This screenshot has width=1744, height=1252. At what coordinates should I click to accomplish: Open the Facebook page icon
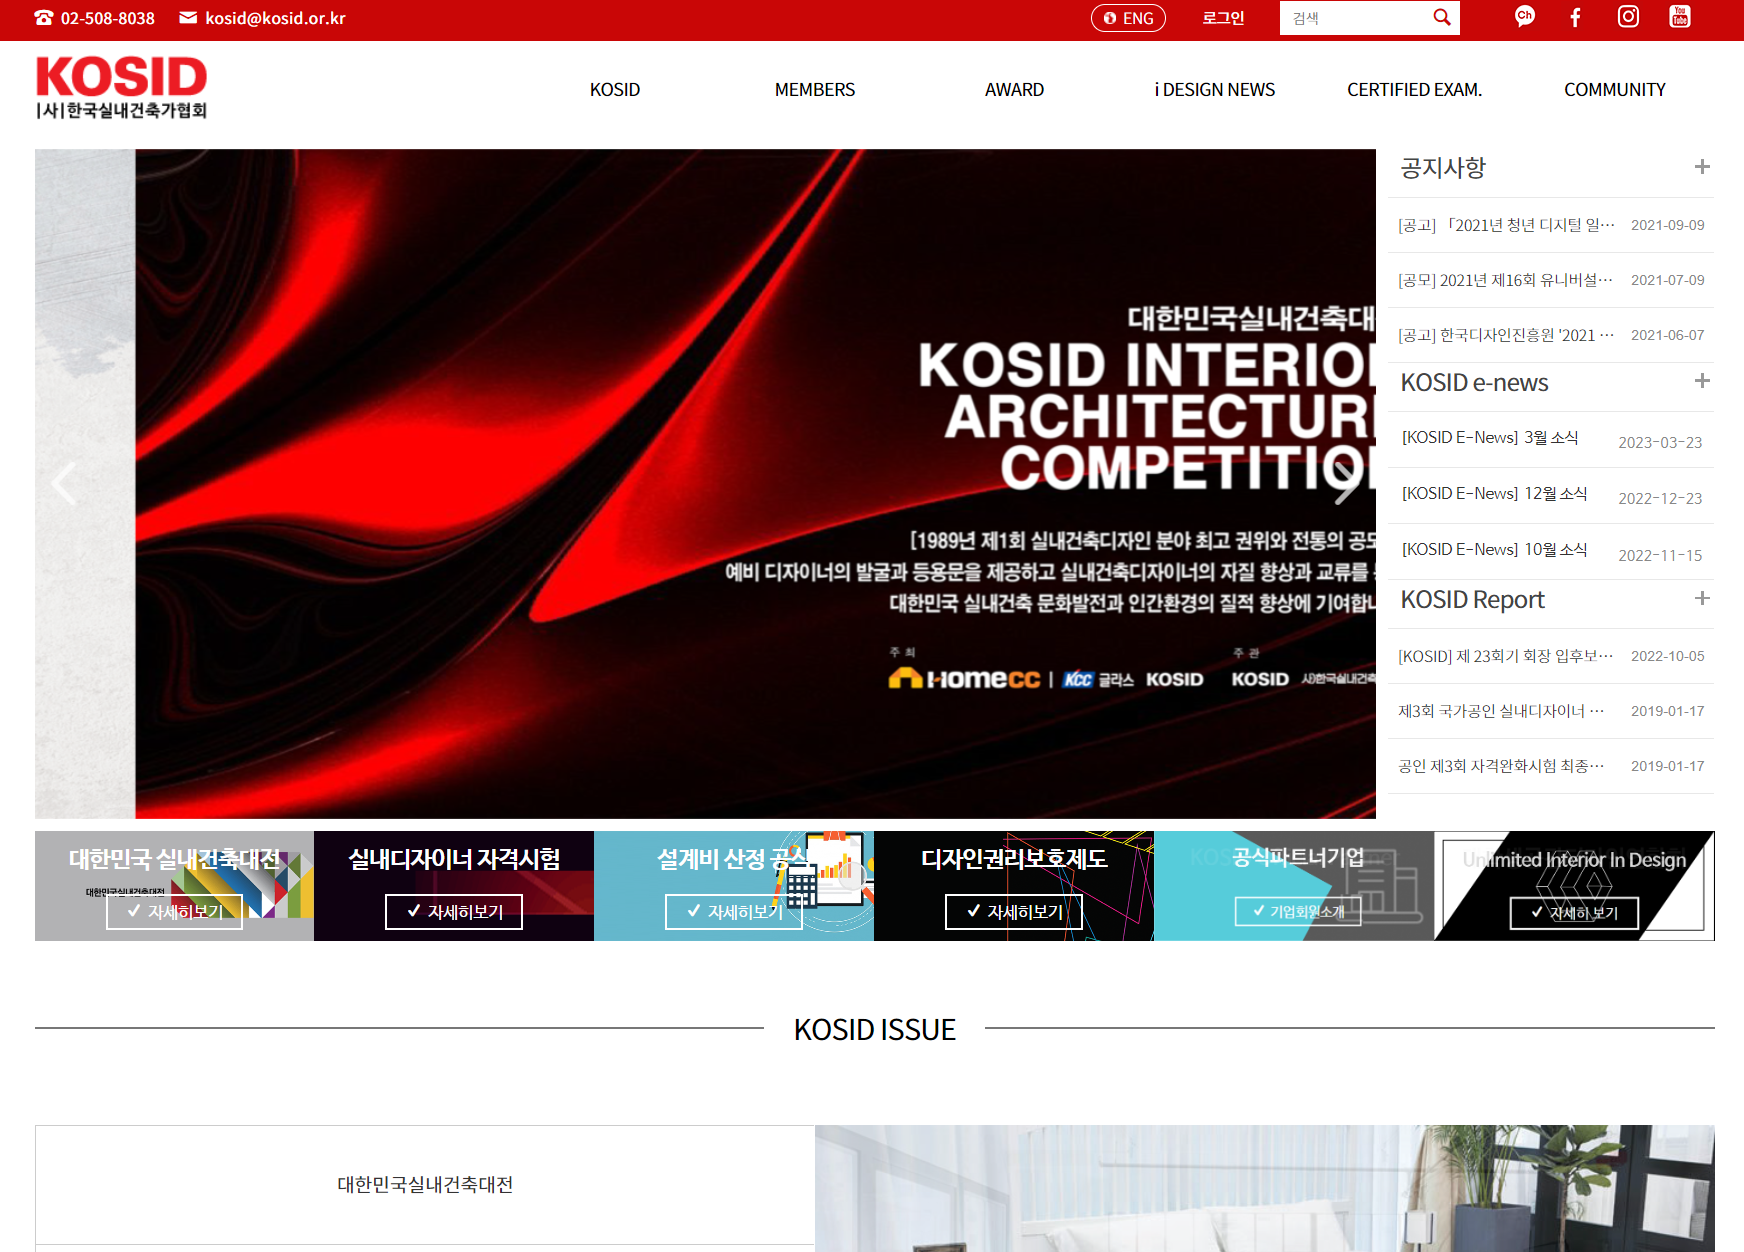(x=1575, y=17)
